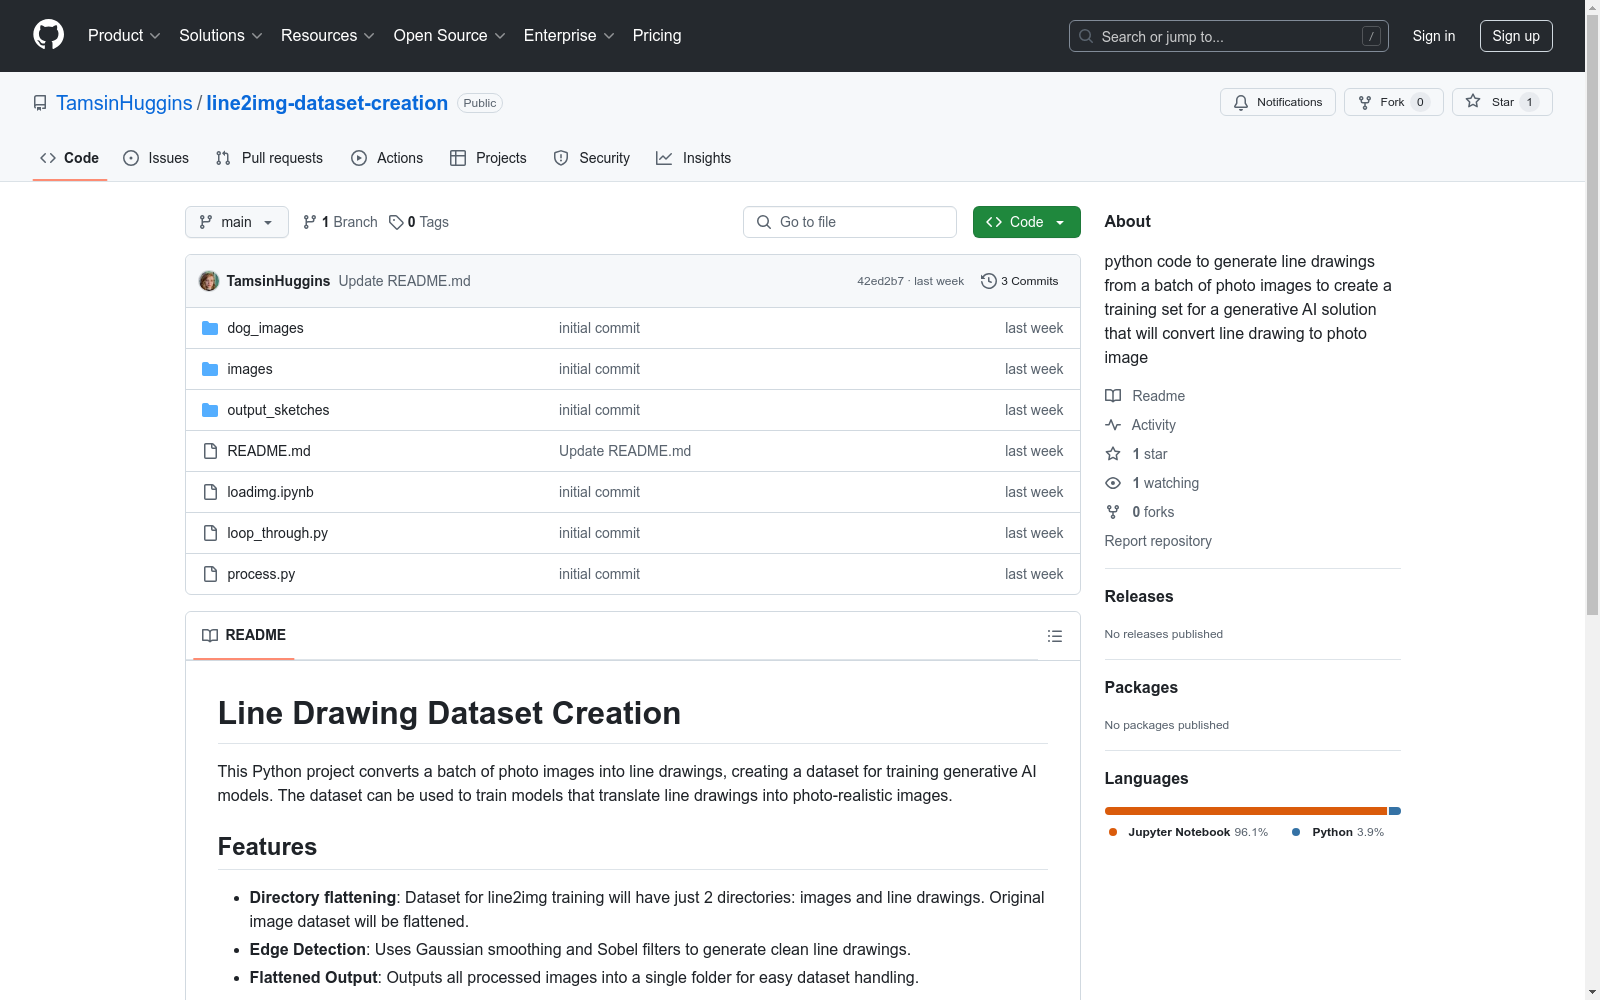This screenshot has height=1000, width=1600.
Task: Open the Releases heading link
Action: [x=1139, y=596]
